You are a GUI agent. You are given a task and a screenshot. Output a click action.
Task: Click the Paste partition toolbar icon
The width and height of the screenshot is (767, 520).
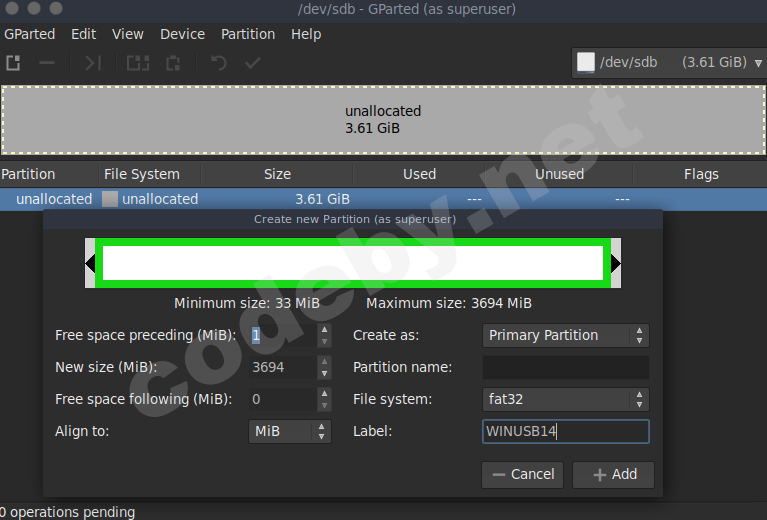[x=173, y=63]
